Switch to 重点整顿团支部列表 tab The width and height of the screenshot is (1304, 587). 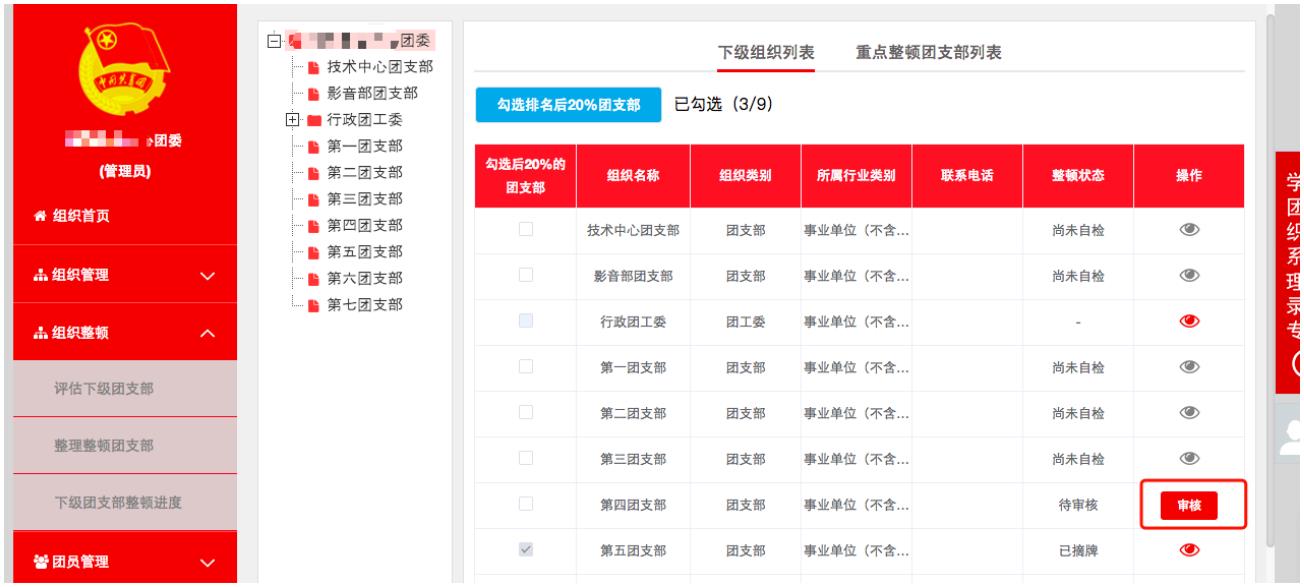point(929,53)
